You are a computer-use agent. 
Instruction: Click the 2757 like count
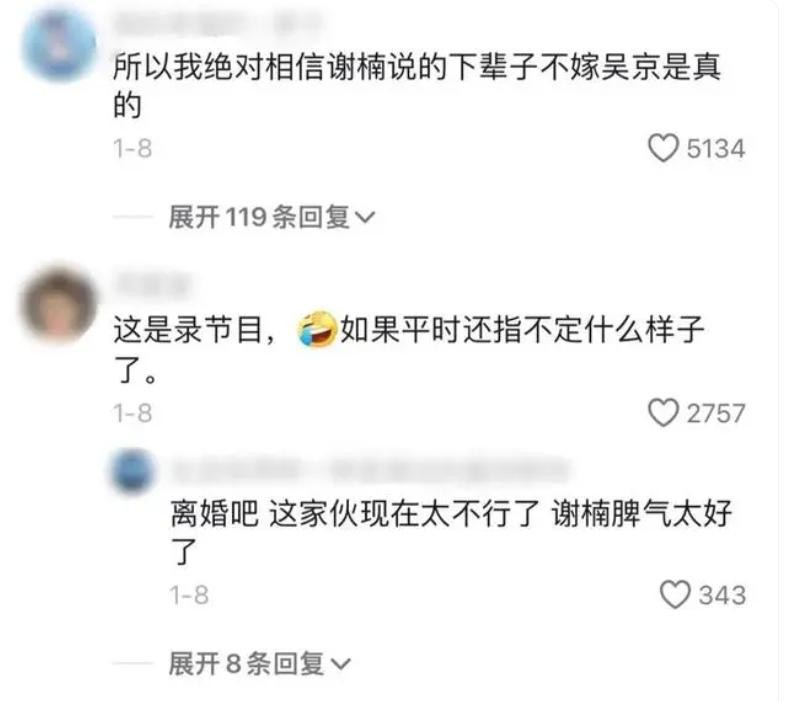click(715, 413)
